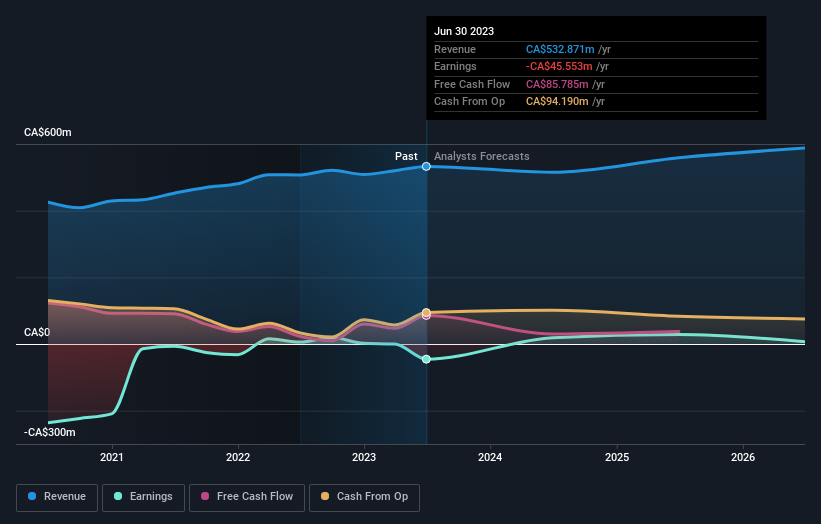Toggle the Free Cash Flow legend series
The height and width of the screenshot is (524, 821).
click(x=247, y=497)
